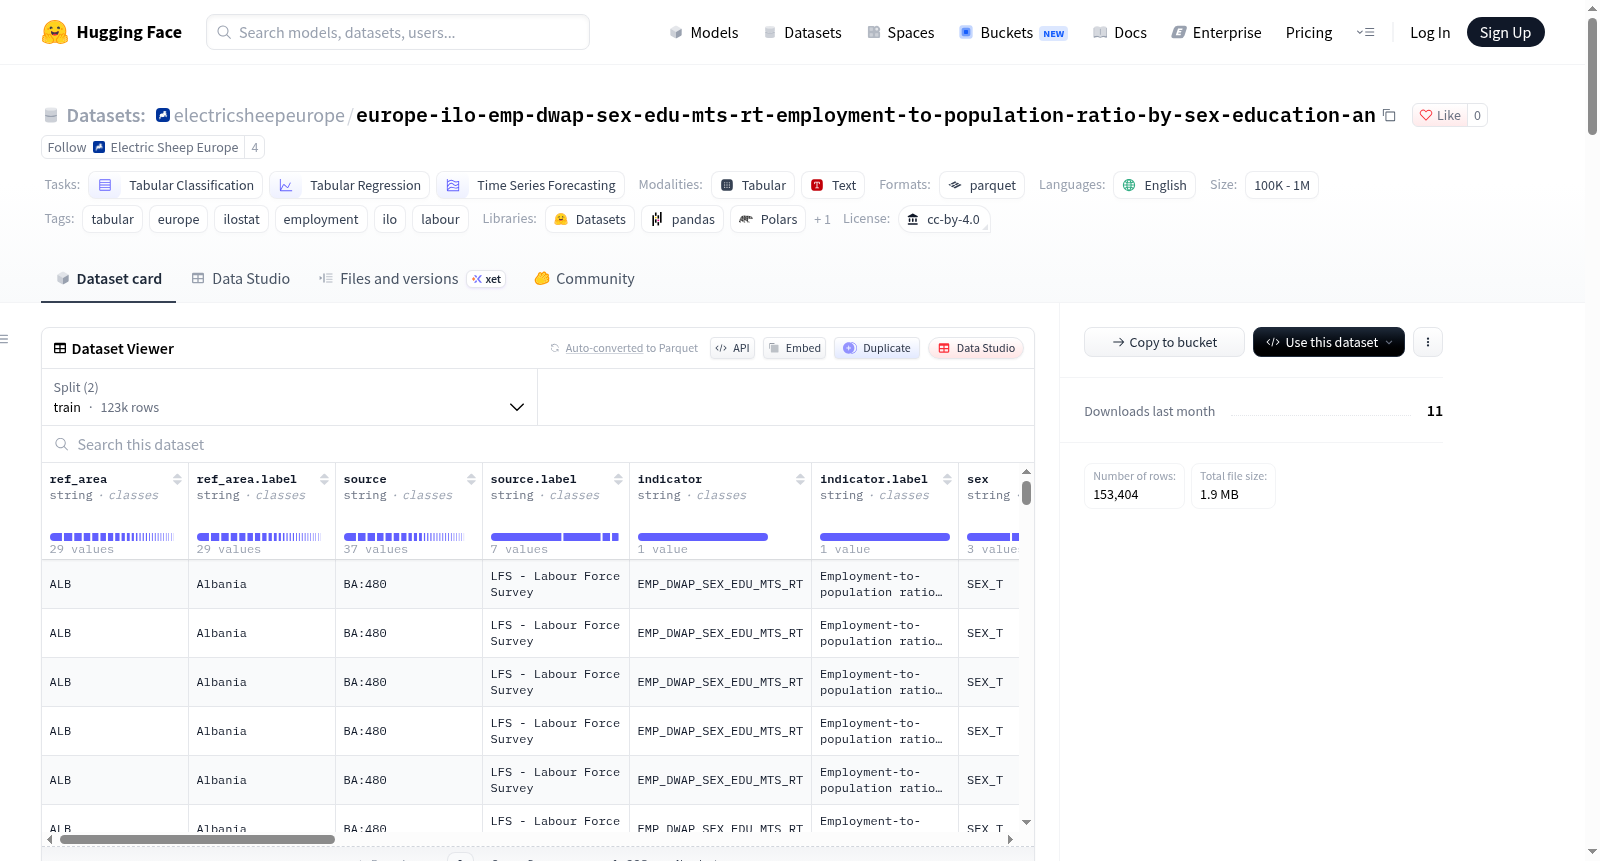
Task: Click the Duplicate button
Action: pos(877,348)
